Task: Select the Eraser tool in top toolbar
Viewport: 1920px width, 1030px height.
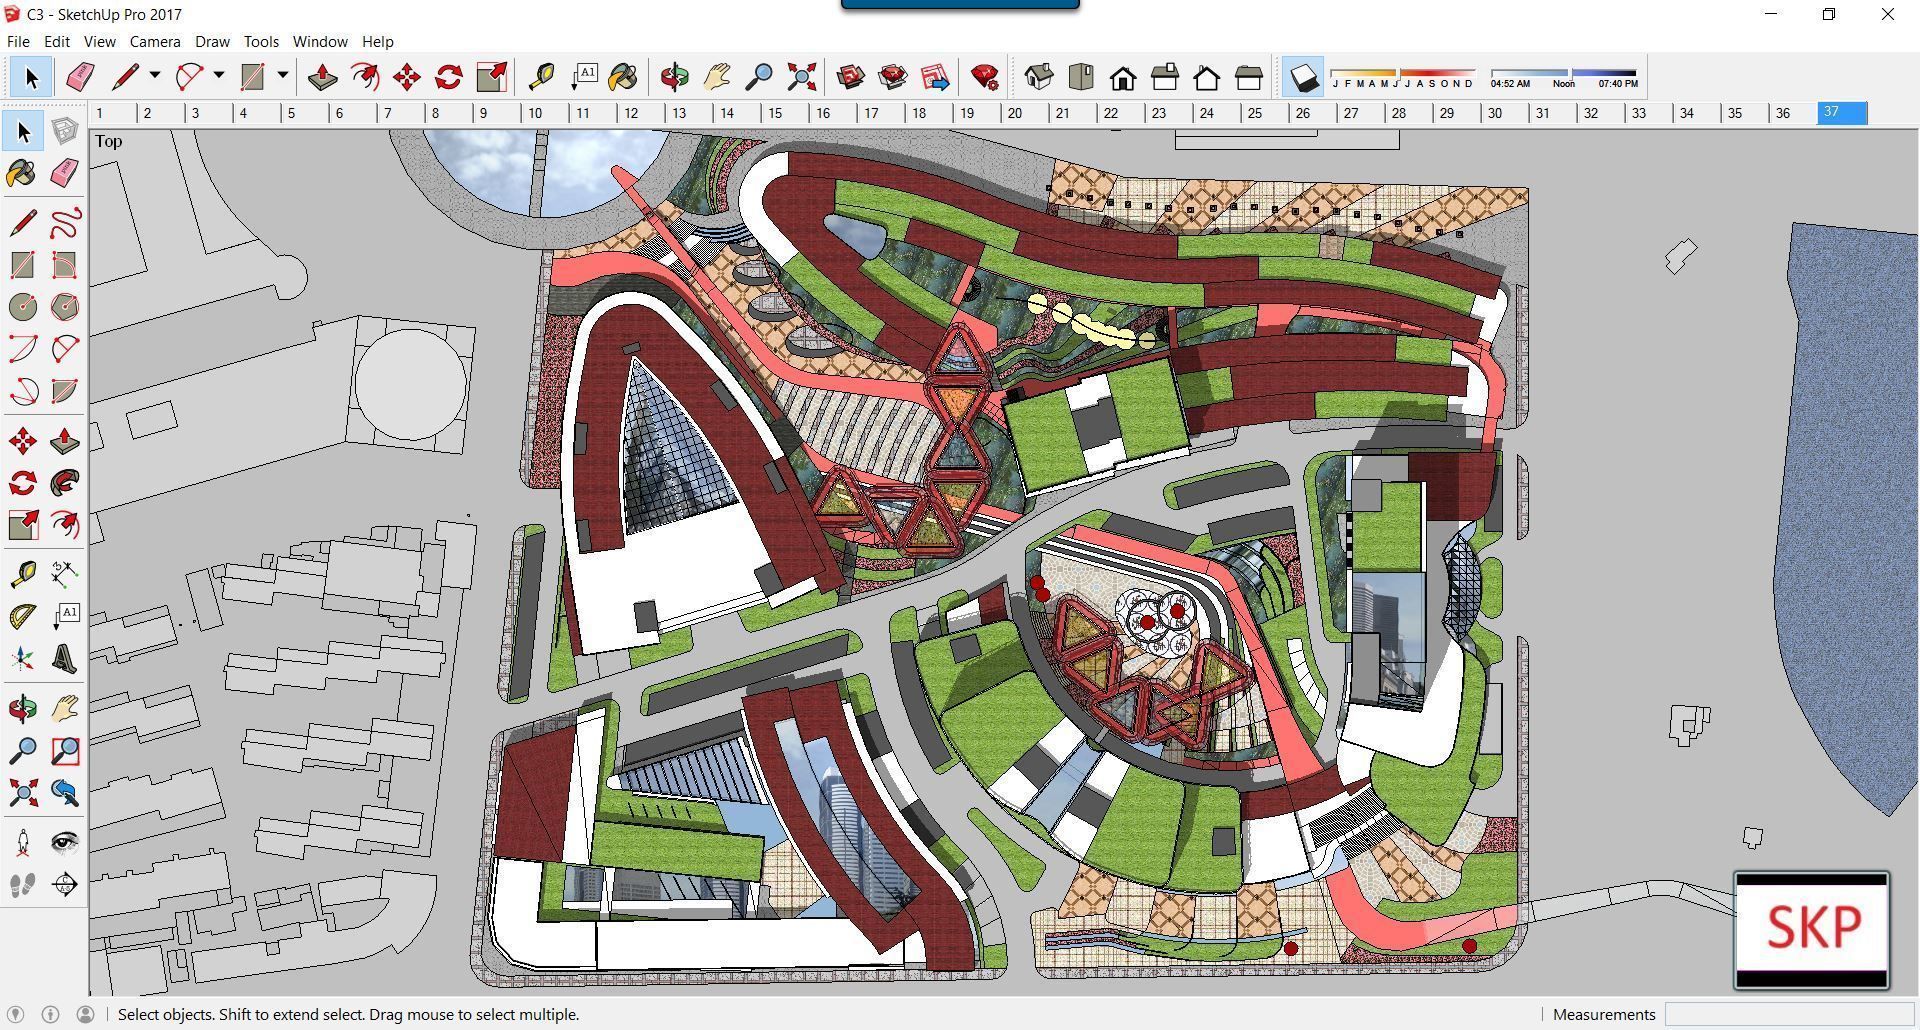Action: 79,77
